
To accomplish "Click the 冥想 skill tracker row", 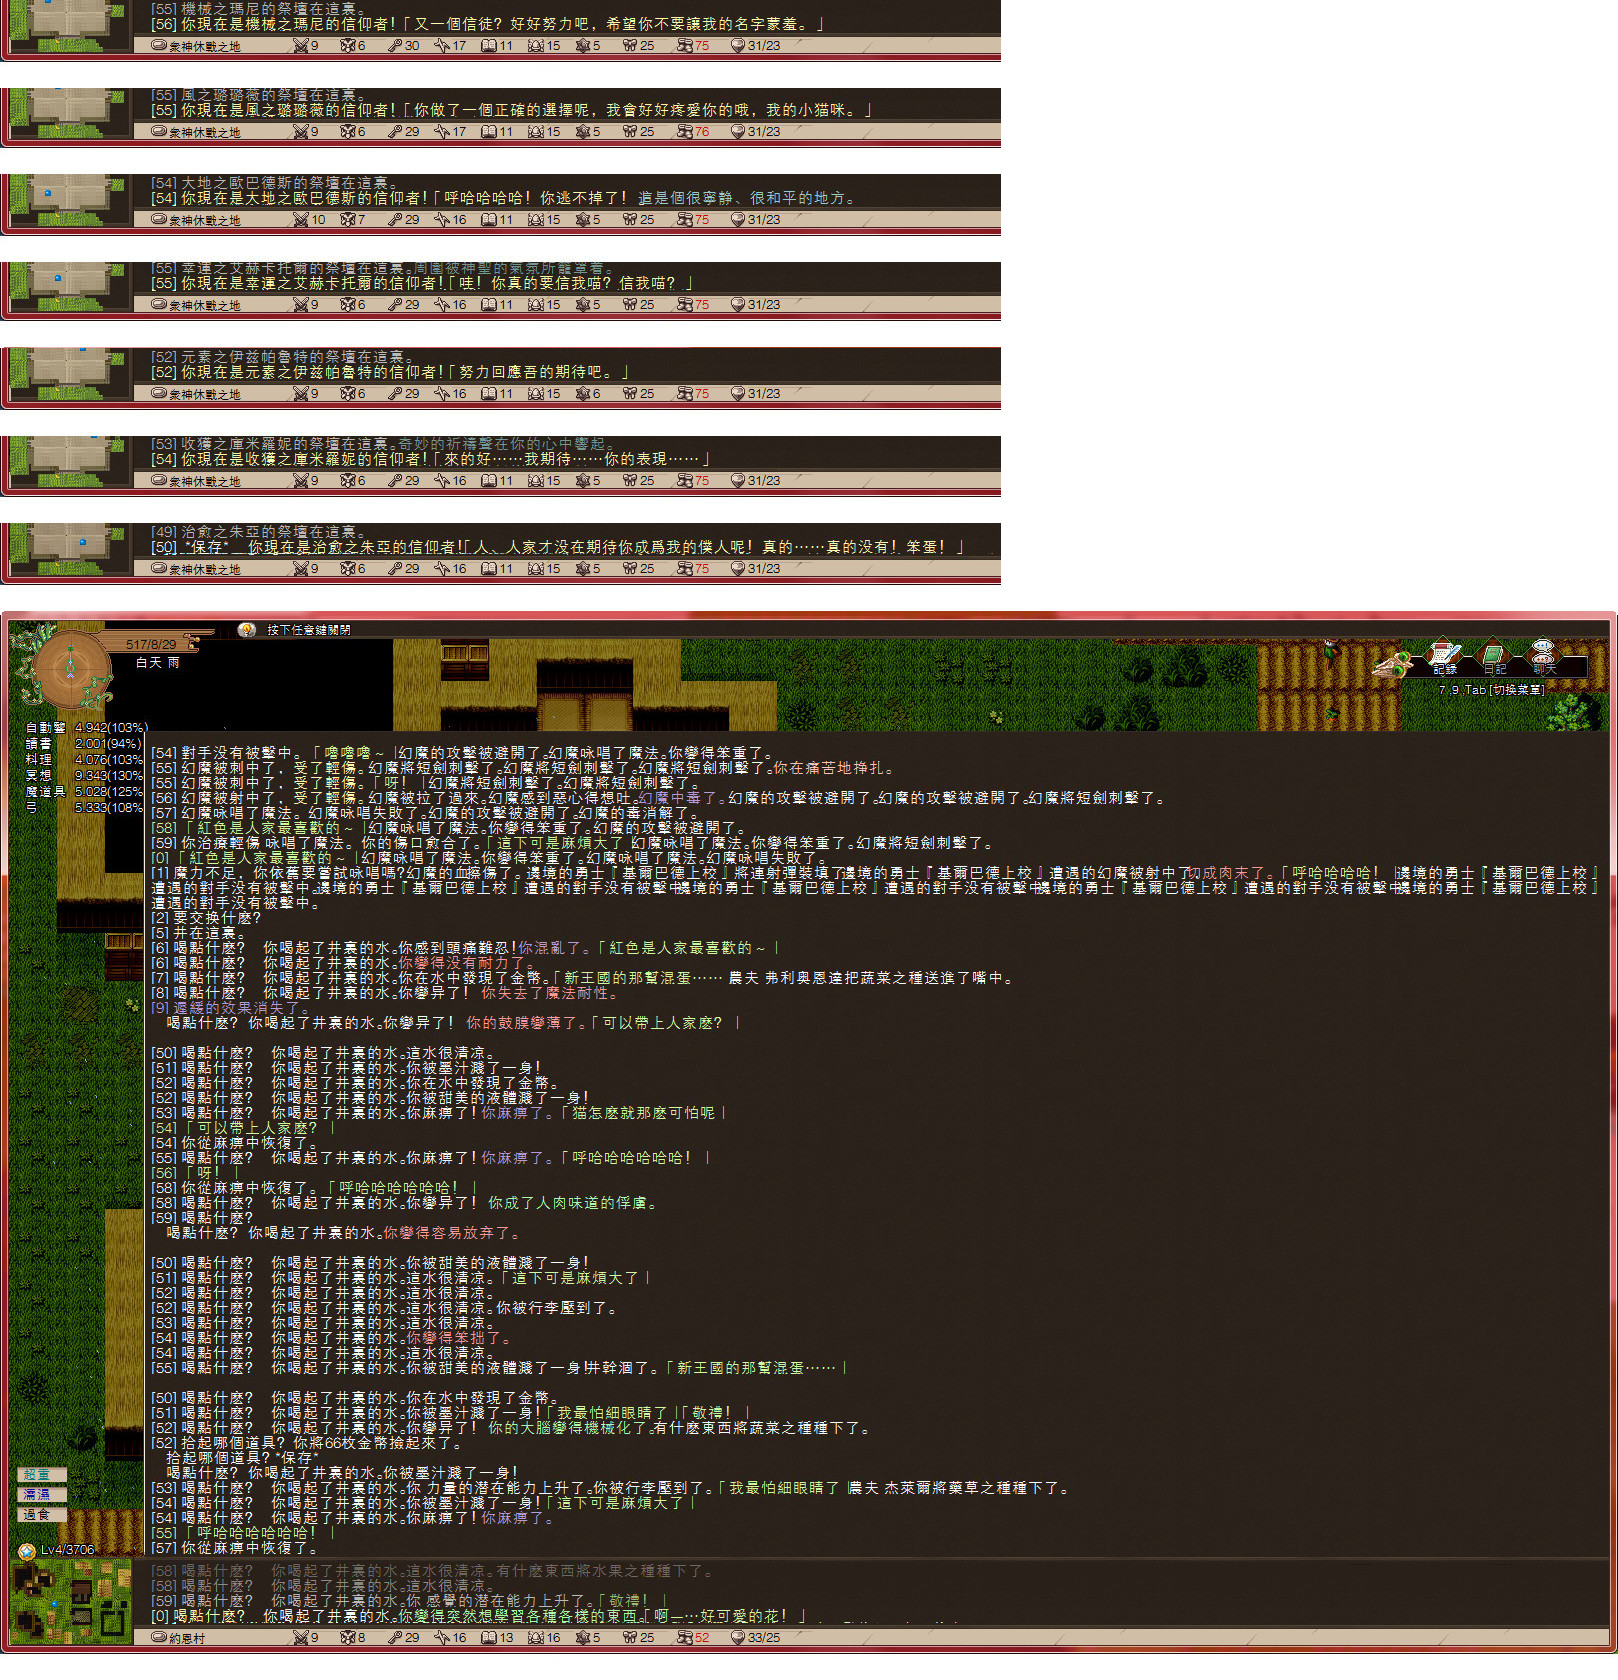I will [86, 775].
